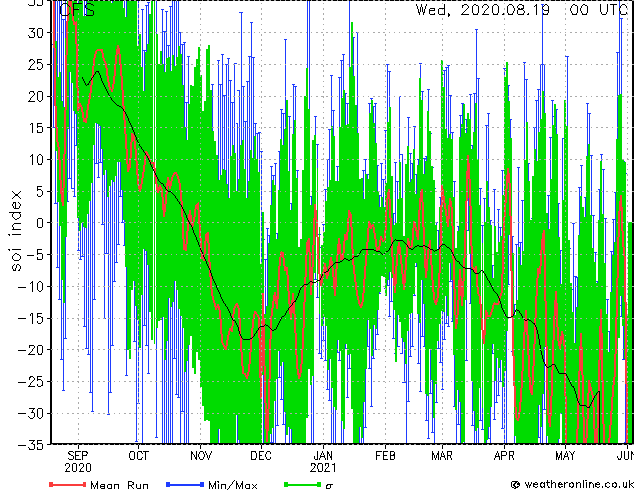
Task: Click the 'OCT' month label
Action: [138, 456]
